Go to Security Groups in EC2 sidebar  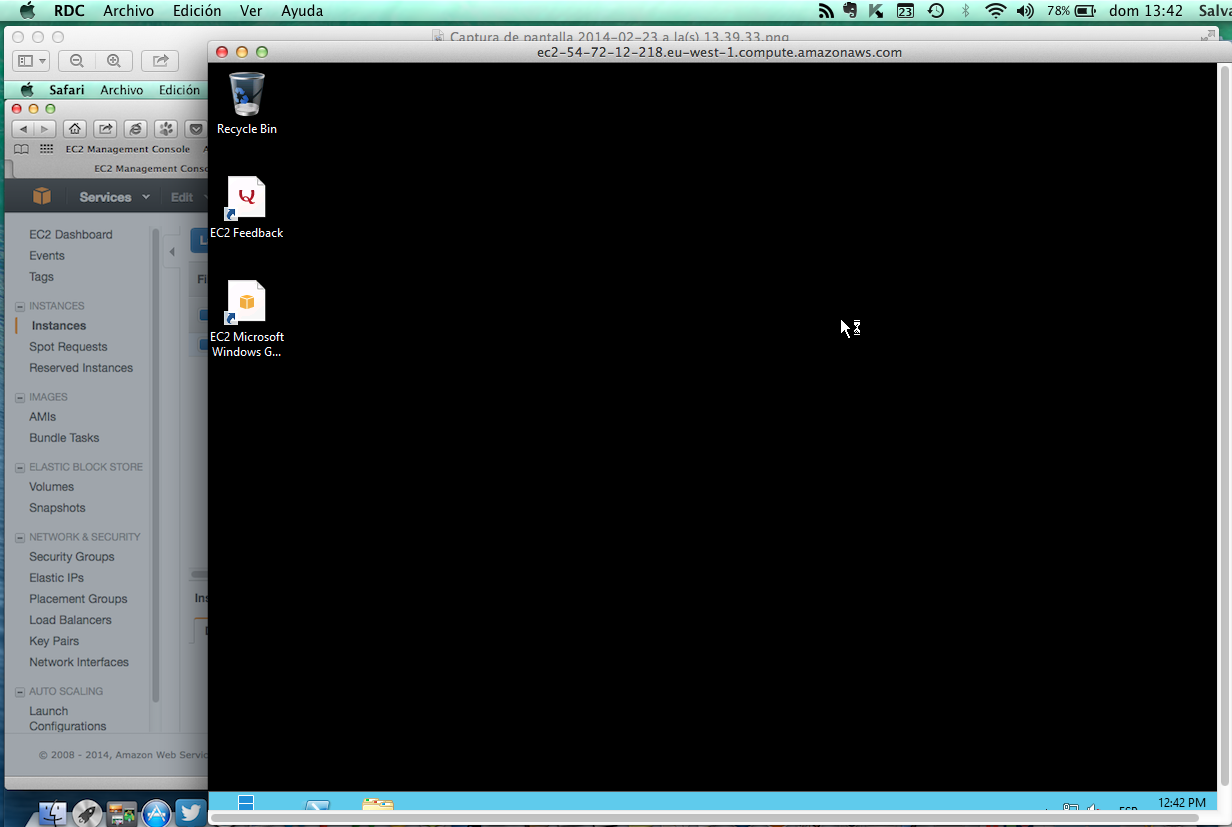(72, 557)
